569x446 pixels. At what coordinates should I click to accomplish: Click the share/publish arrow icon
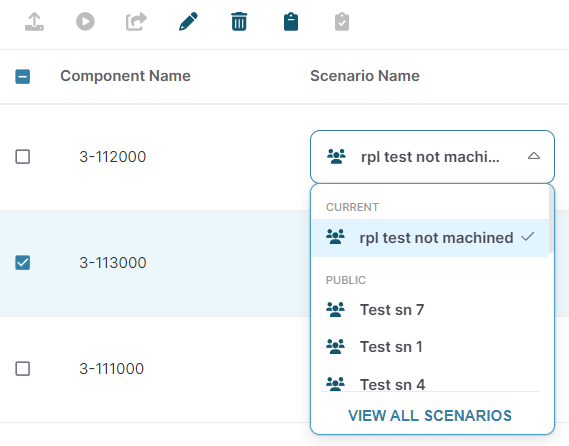click(136, 22)
